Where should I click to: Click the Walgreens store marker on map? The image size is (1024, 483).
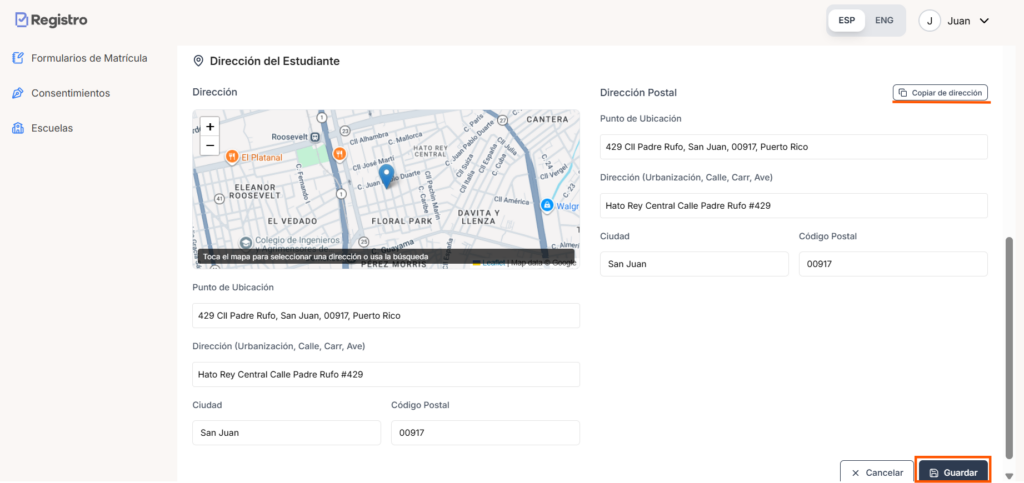pyautogui.click(x=547, y=205)
